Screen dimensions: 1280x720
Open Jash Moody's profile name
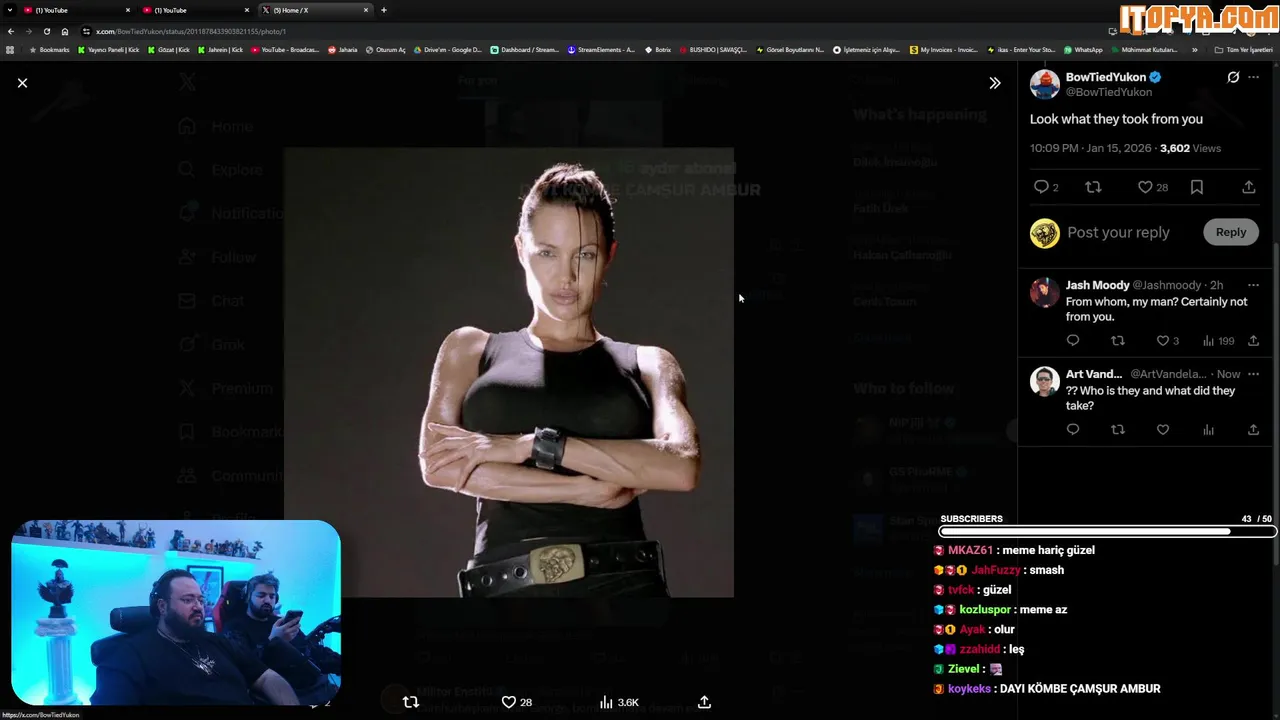pyautogui.click(x=1097, y=285)
